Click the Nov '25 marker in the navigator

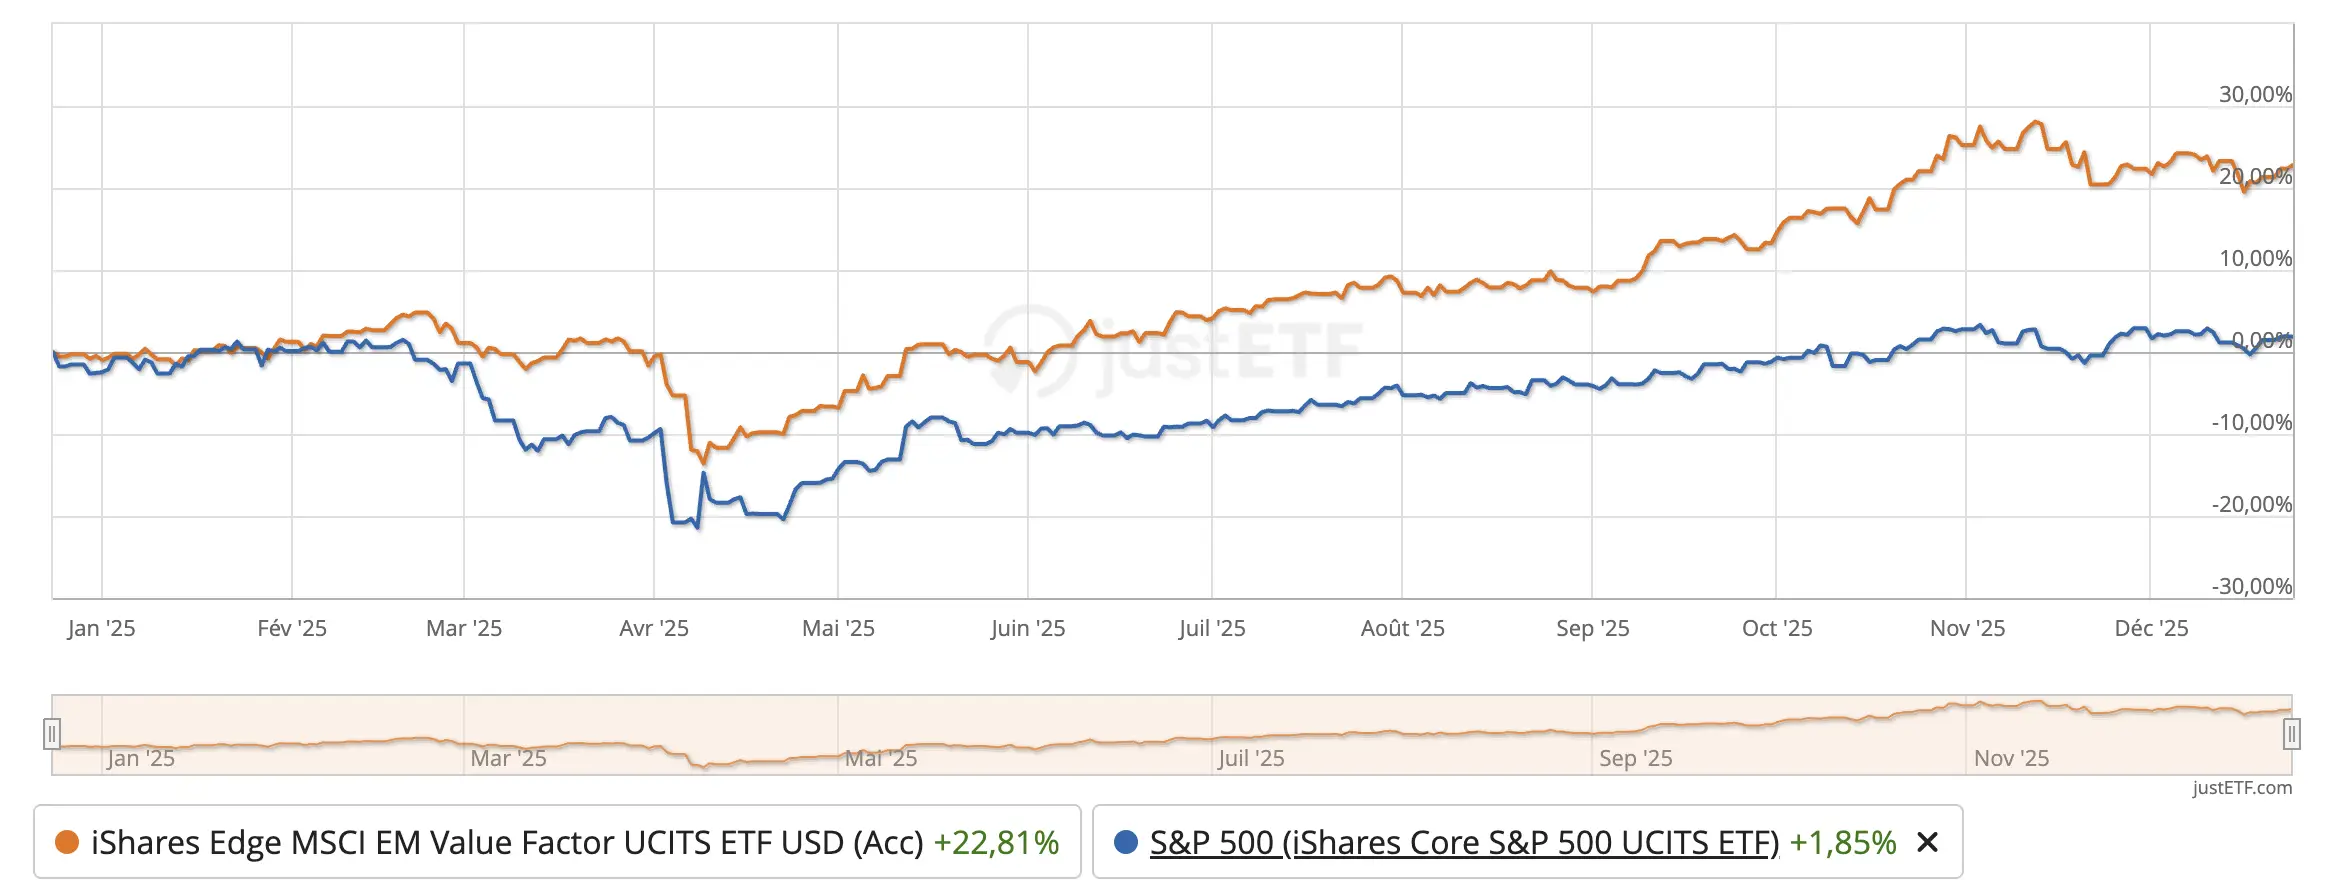[x=2011, y=758]
